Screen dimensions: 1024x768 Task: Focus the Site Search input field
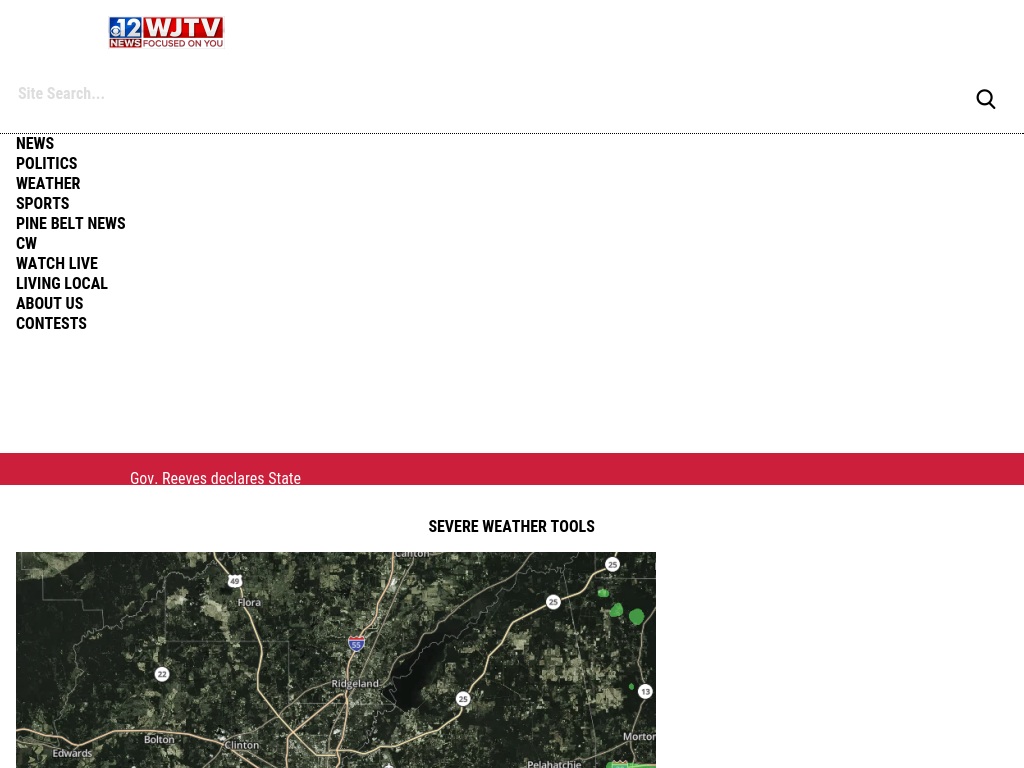(x=490, y=94)
